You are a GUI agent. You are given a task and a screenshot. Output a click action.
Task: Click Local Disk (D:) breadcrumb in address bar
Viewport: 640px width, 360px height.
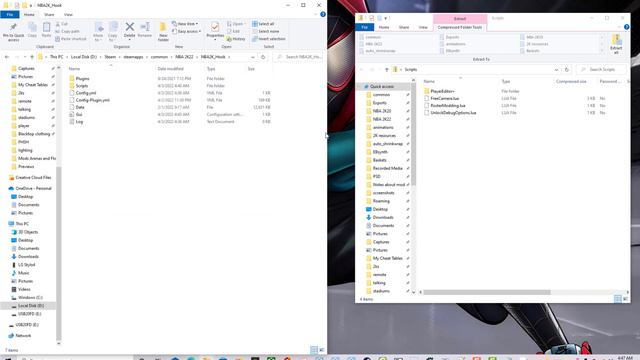click(x=84, y=57)
